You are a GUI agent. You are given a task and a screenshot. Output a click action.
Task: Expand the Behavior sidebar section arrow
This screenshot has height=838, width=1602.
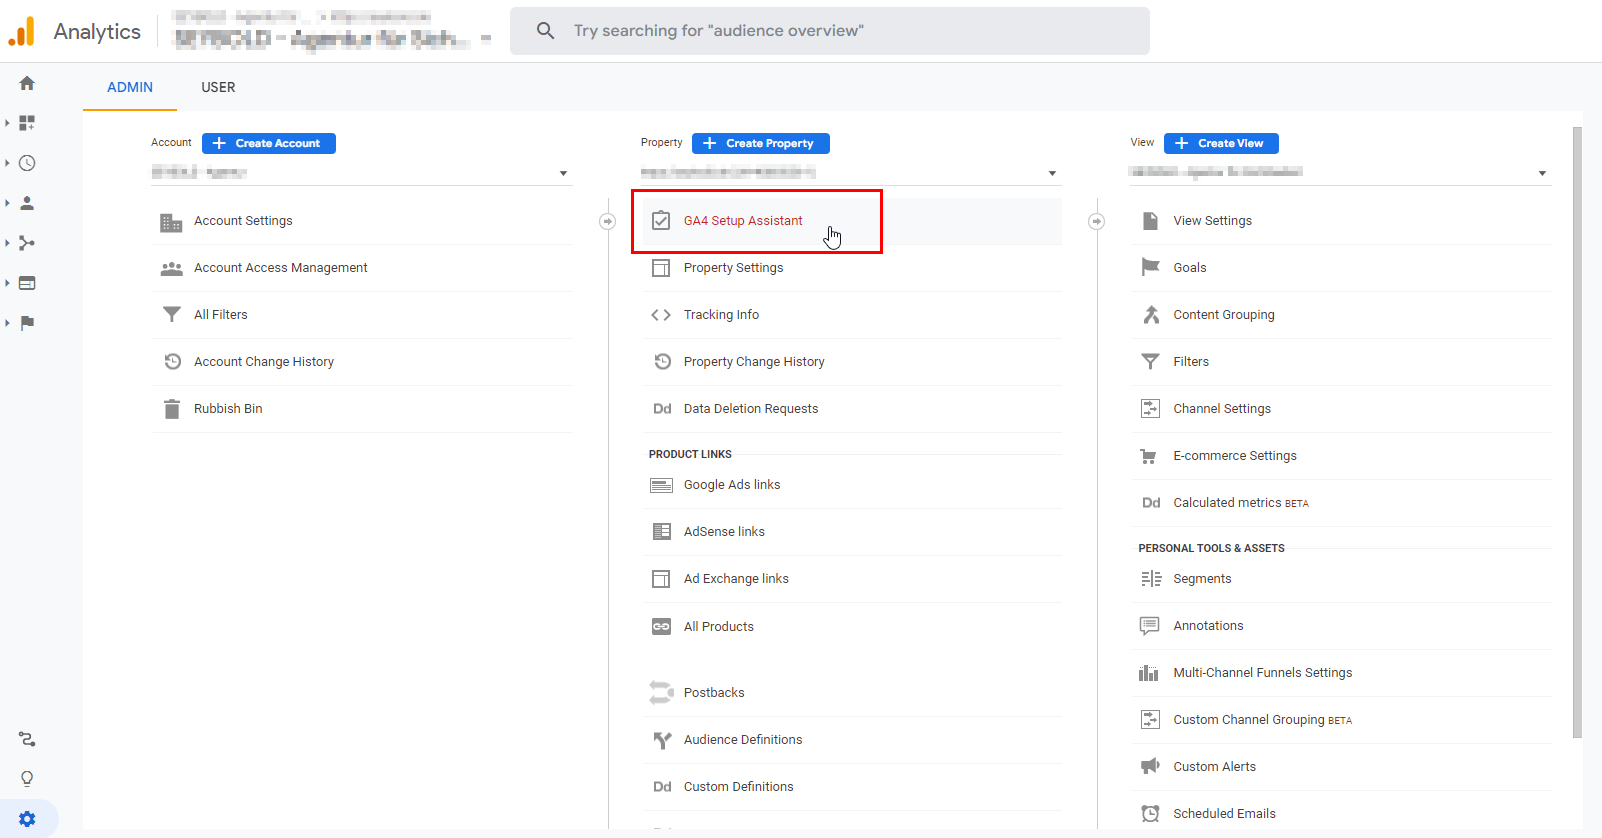click(x=7, y=283)
